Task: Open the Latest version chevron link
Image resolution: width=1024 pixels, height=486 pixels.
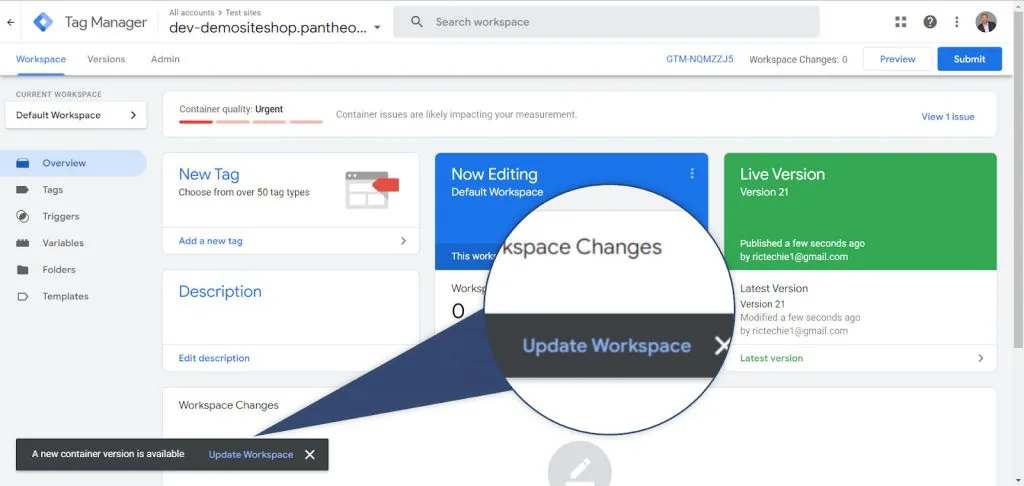Action: 979,358
